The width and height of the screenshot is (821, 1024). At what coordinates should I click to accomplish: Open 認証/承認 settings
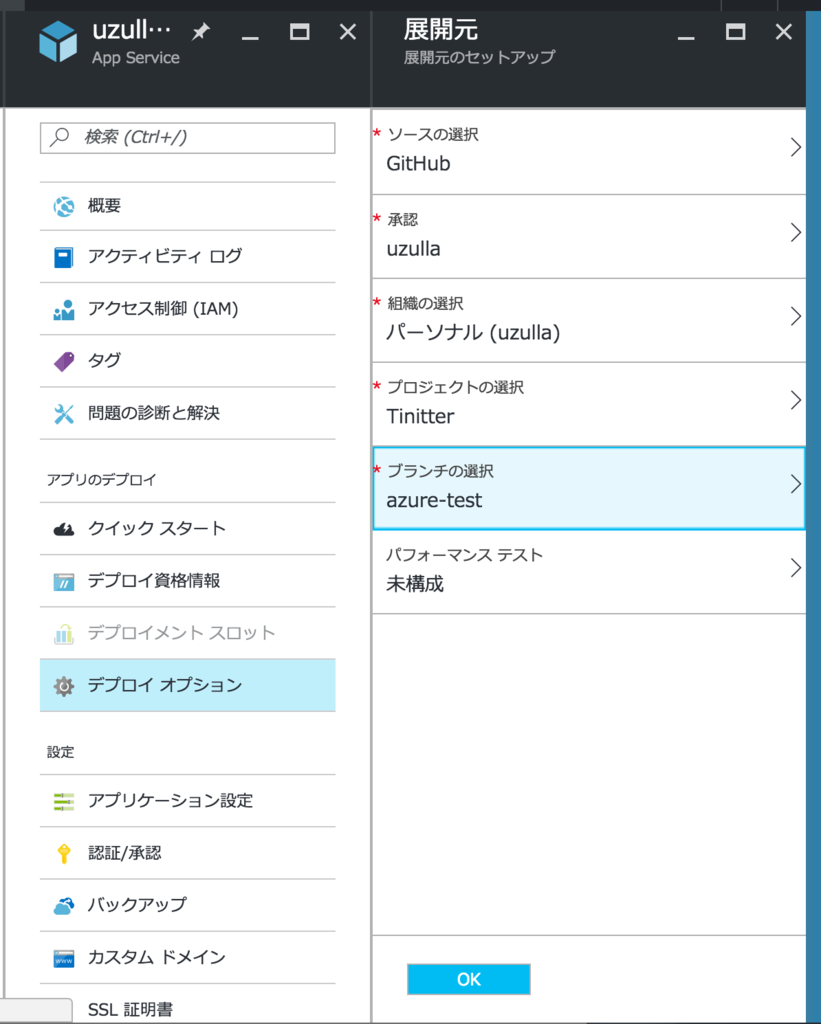click(187, 854)
